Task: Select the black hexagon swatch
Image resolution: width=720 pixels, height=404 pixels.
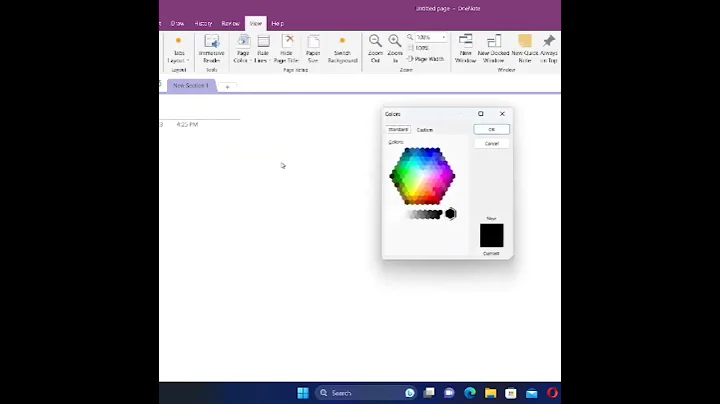Action: [450, 214]
